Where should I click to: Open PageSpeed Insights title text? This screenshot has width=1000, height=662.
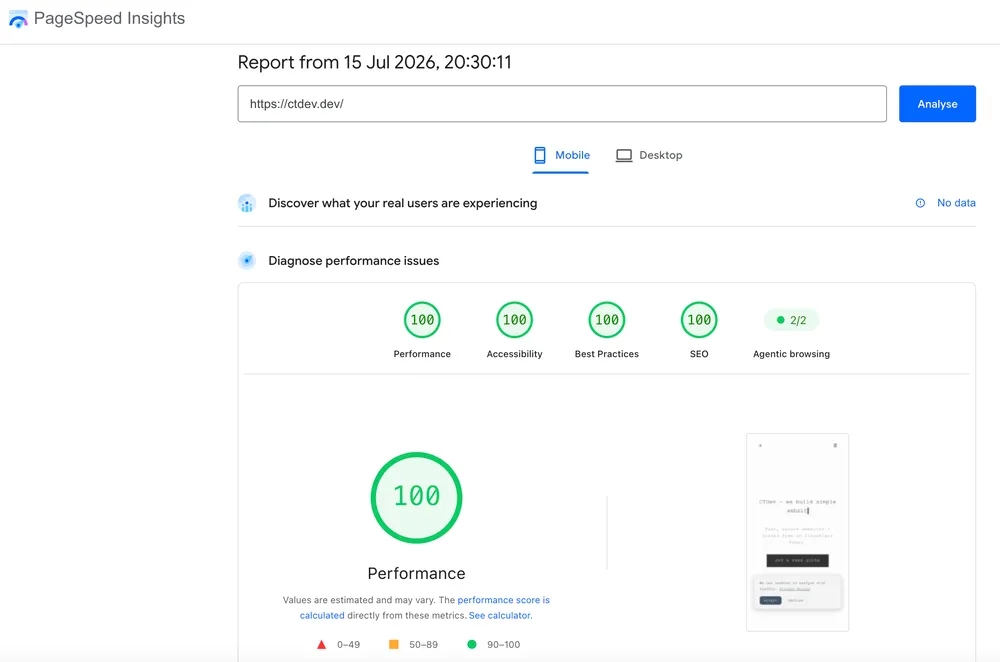pos(109,18)
